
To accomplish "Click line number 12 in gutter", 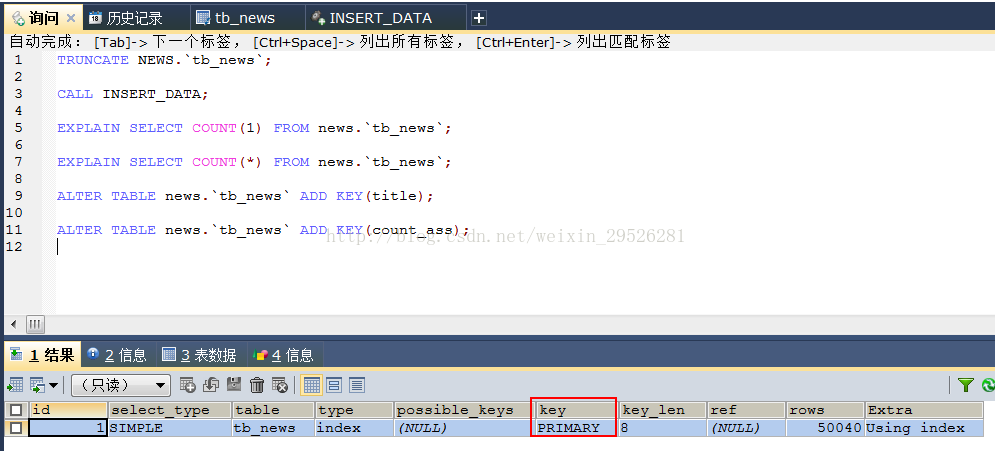I will click(14, 247).
